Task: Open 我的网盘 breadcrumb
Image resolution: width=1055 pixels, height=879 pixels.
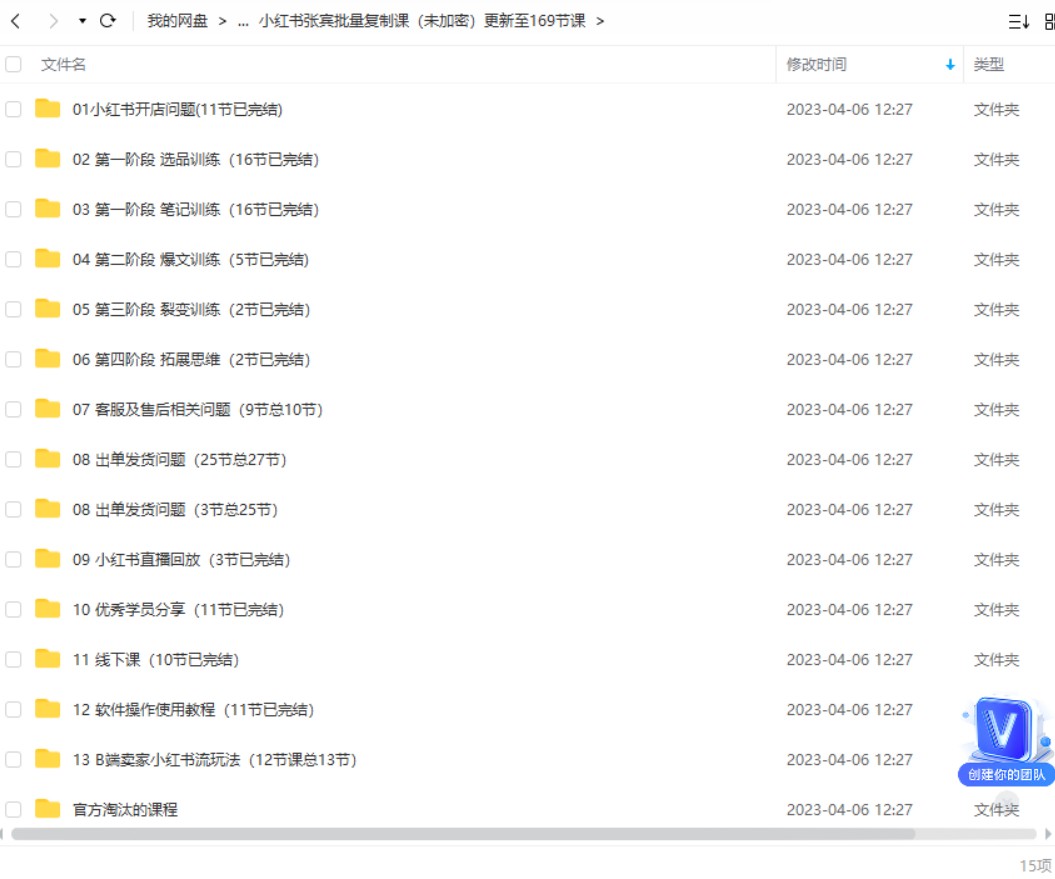Action: [178, 21]
